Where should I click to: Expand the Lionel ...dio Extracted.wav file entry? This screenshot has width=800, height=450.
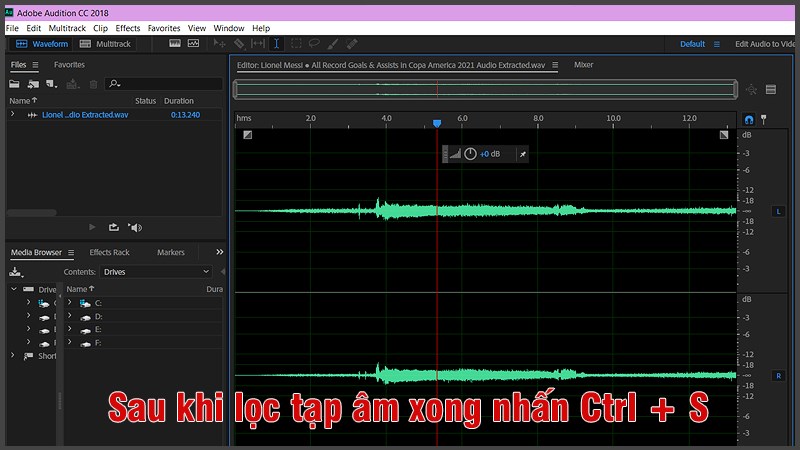click(x=13, y=114)
